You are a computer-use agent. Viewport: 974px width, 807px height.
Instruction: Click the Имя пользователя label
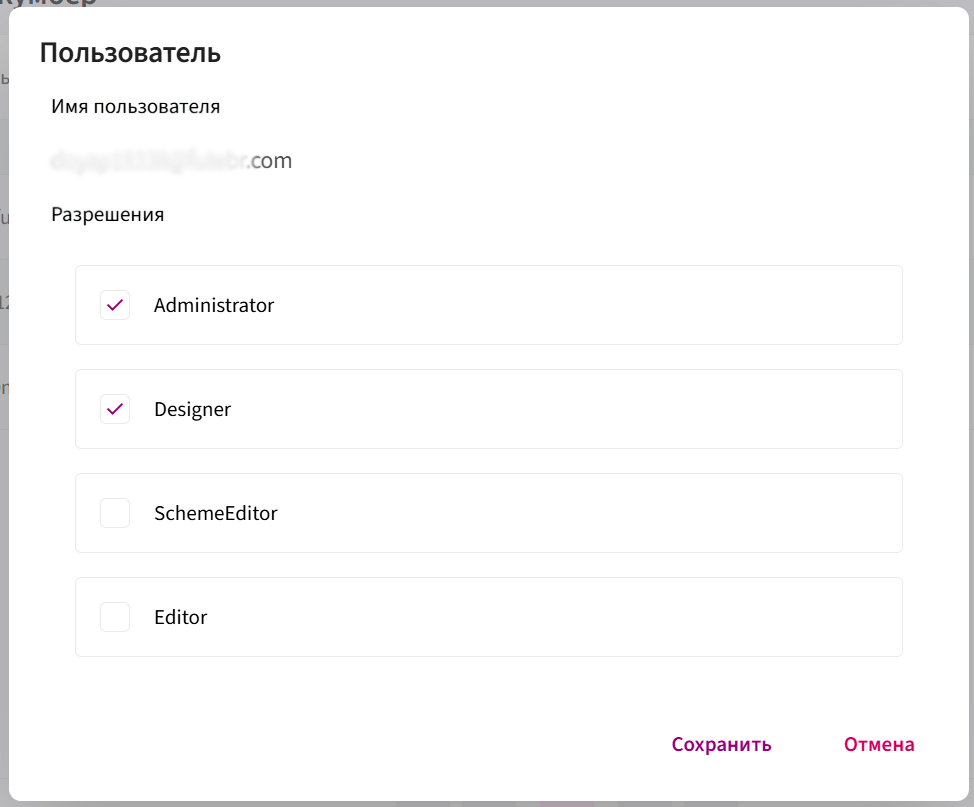coord(135,107)
